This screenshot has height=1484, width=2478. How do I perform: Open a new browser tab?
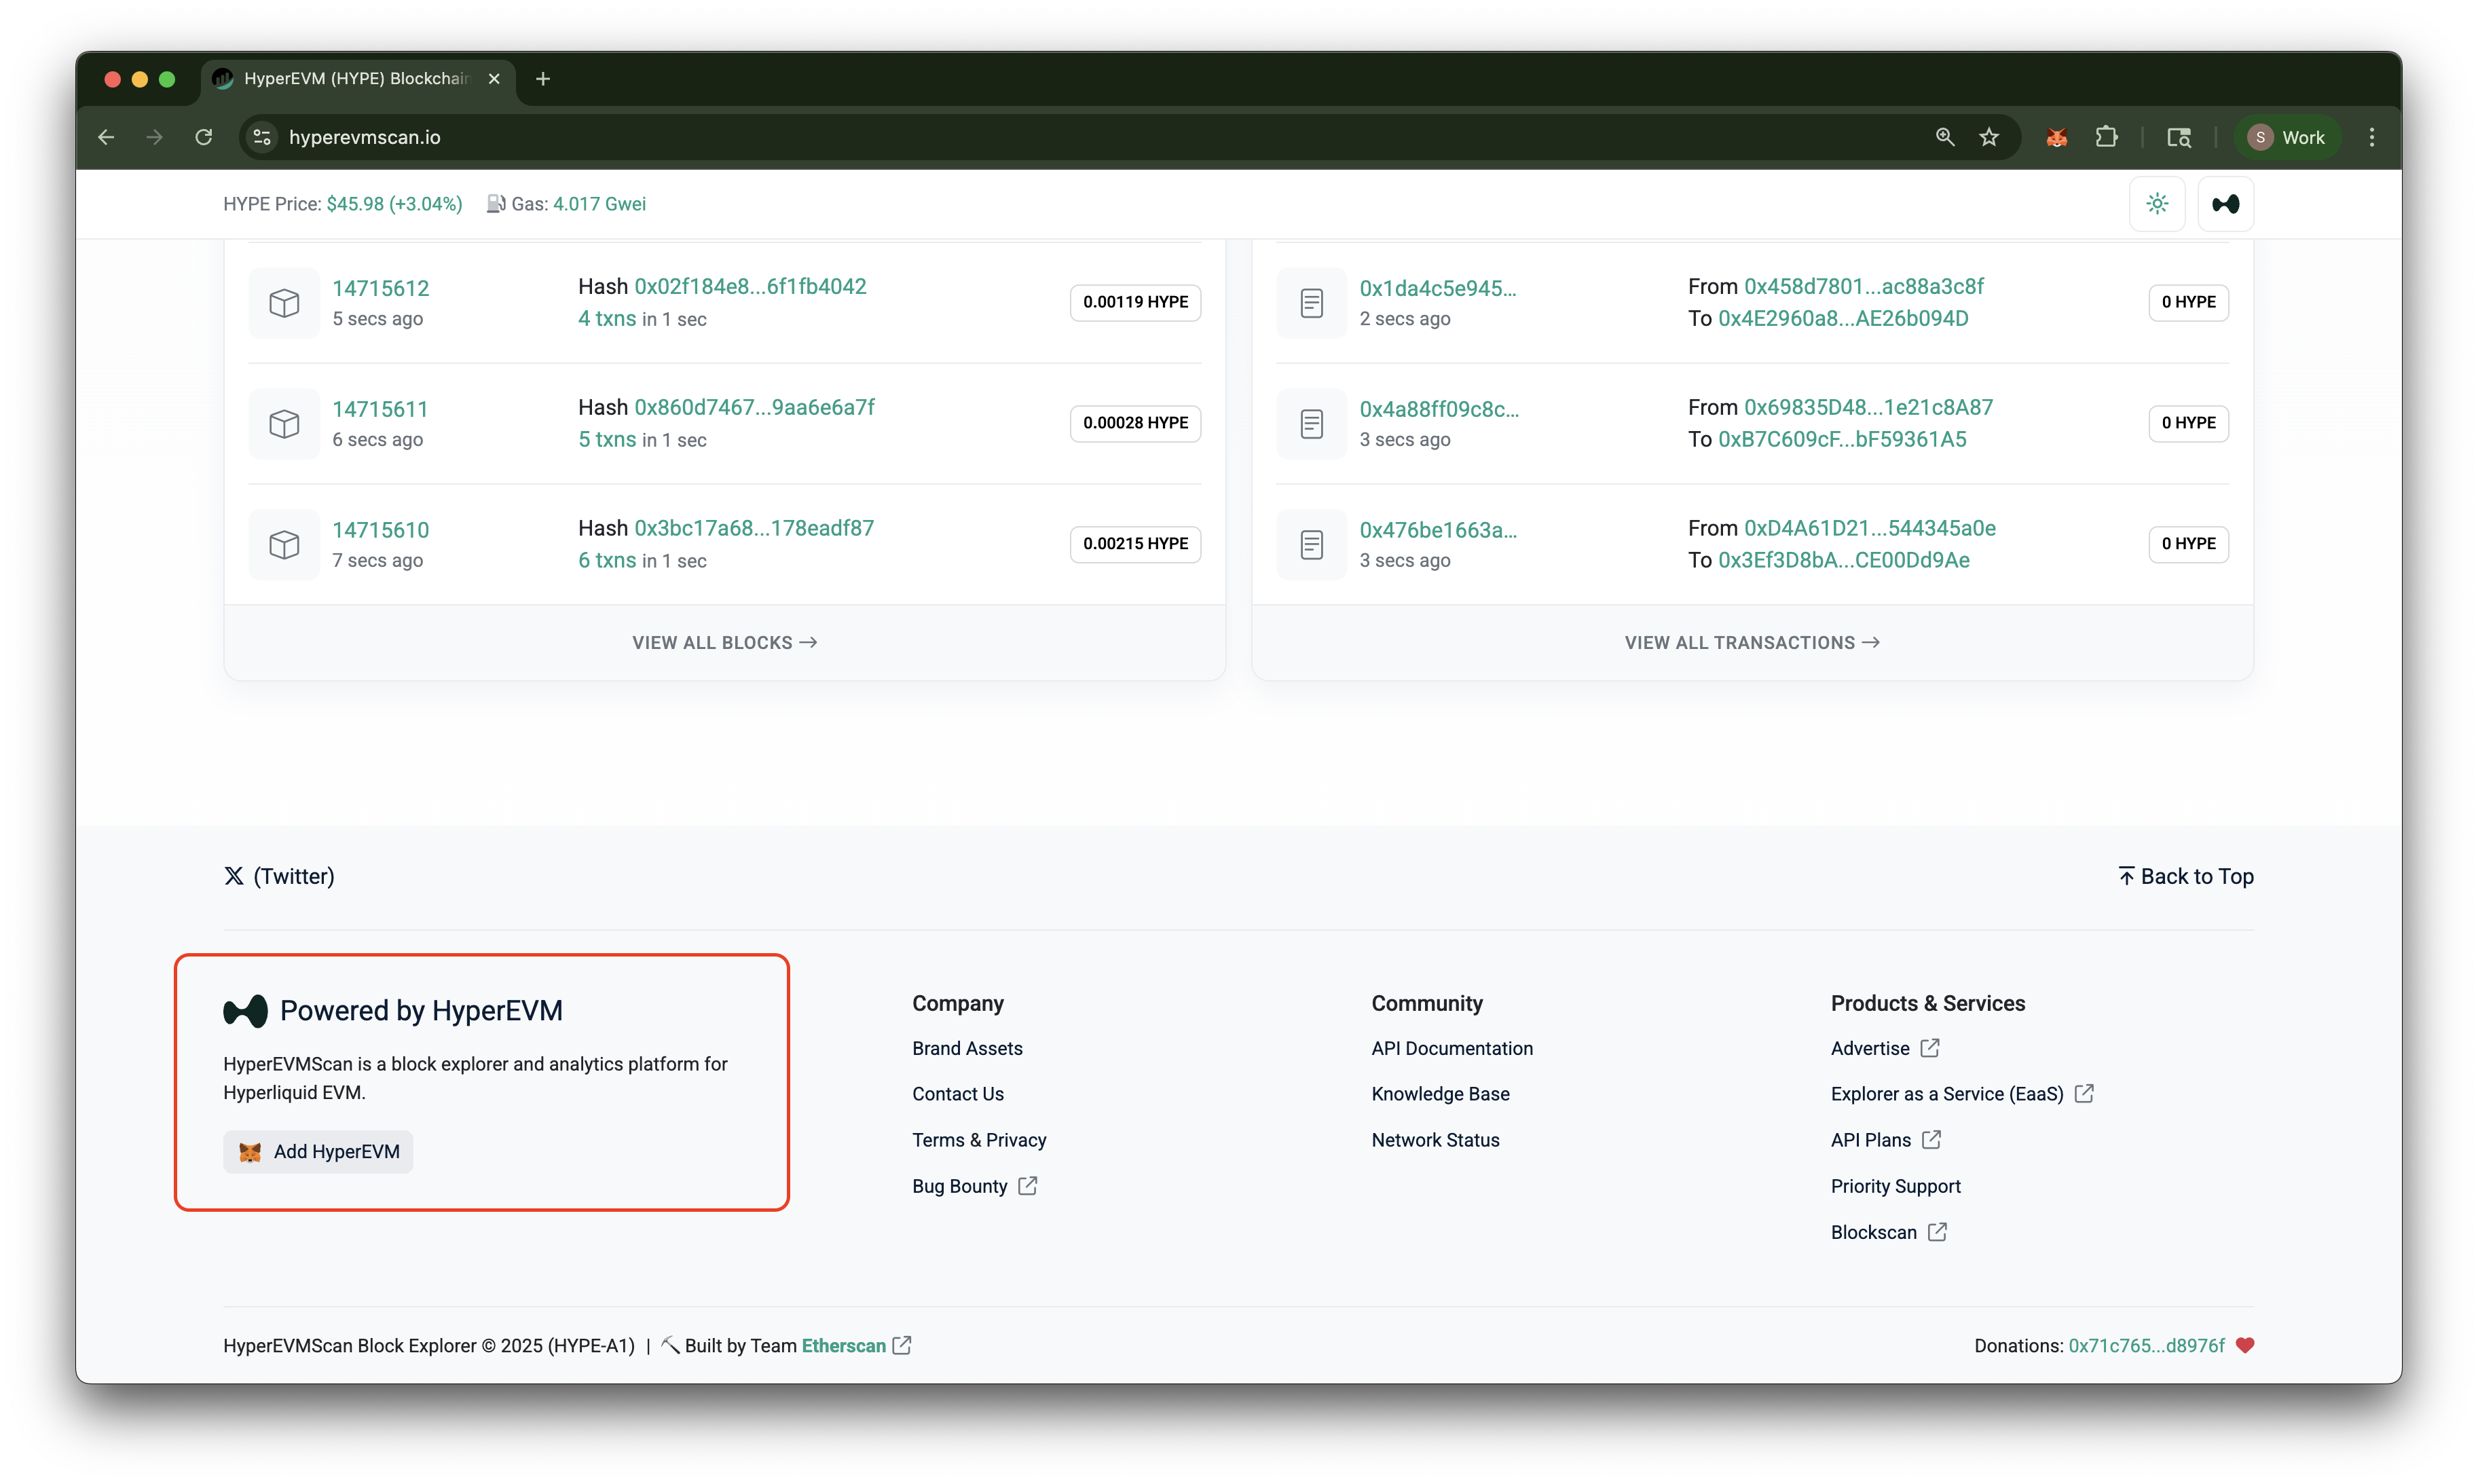coord(543,79)
